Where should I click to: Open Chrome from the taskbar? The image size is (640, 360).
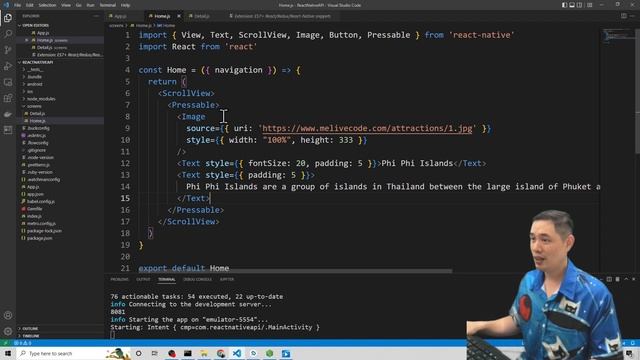[221, 353]
